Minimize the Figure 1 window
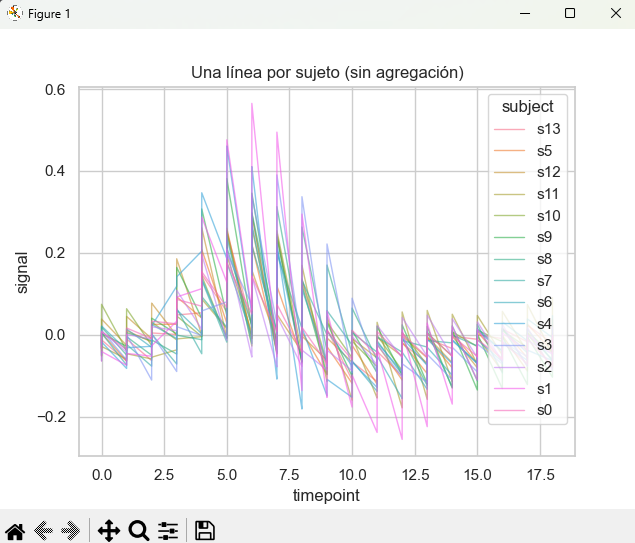The height and width of the screenshot is (543, 635). click(523, 13)
